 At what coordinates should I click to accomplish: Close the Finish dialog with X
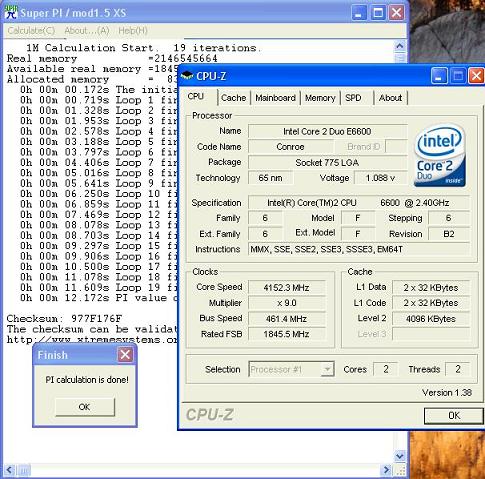tap(125, 355)
